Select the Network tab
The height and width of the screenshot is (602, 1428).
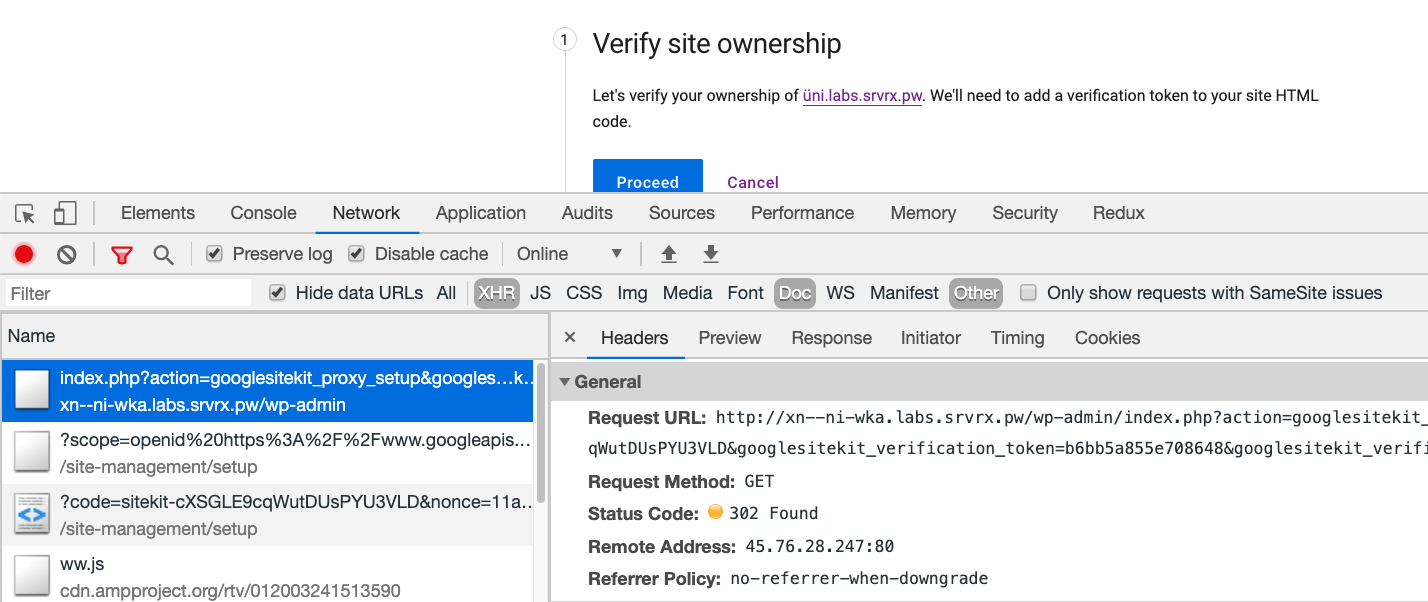point(366,213)
